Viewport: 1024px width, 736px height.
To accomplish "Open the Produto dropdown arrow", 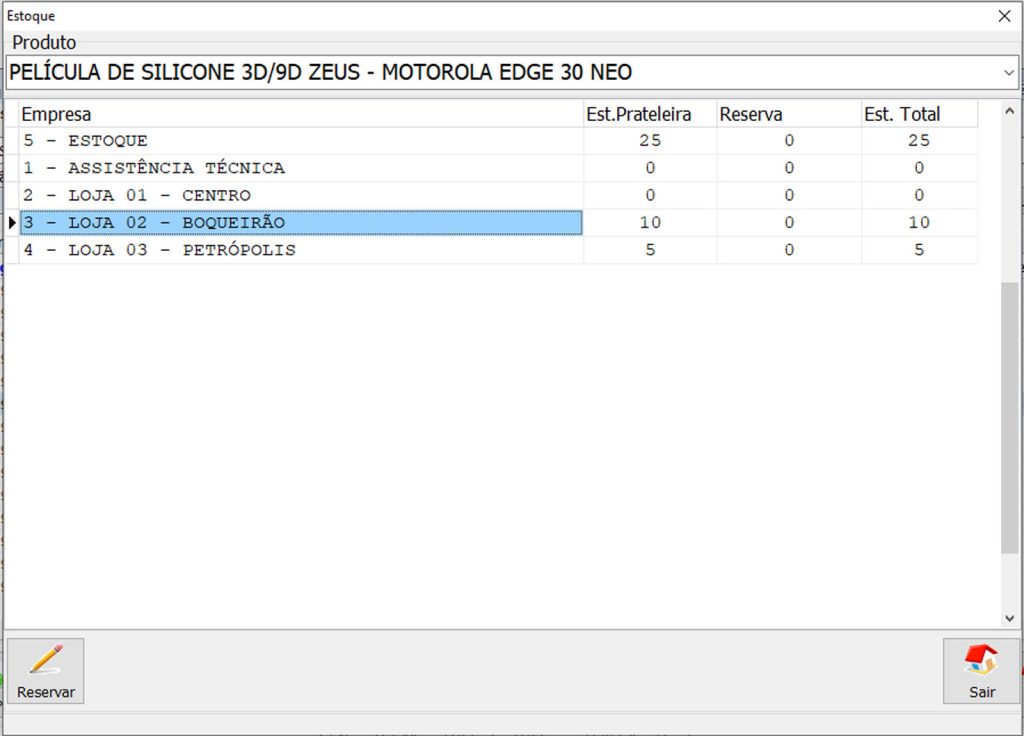I will (x=1008, y=73).
